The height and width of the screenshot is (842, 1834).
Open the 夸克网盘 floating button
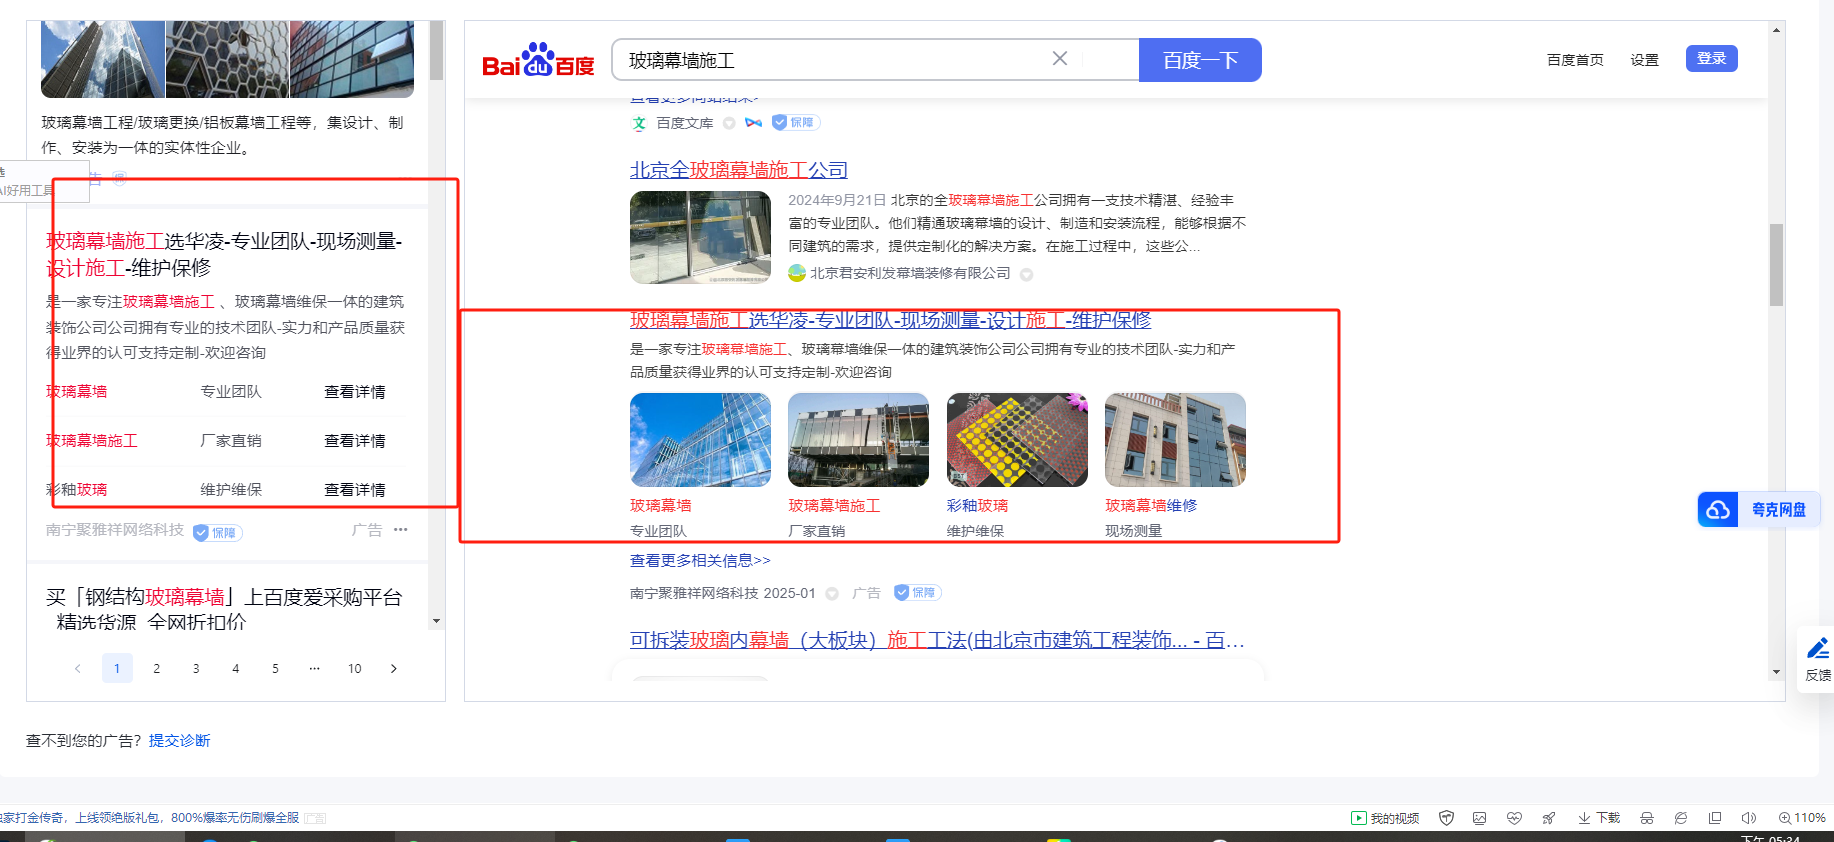[1759, 510]
